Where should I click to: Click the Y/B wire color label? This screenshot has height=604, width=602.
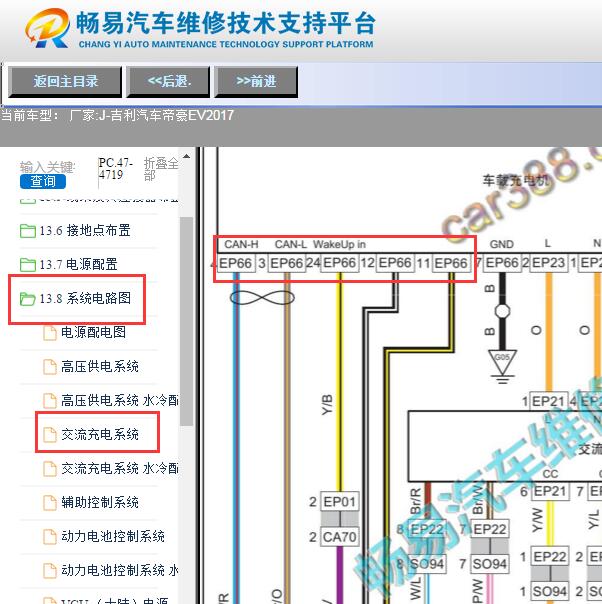[327, 404]
